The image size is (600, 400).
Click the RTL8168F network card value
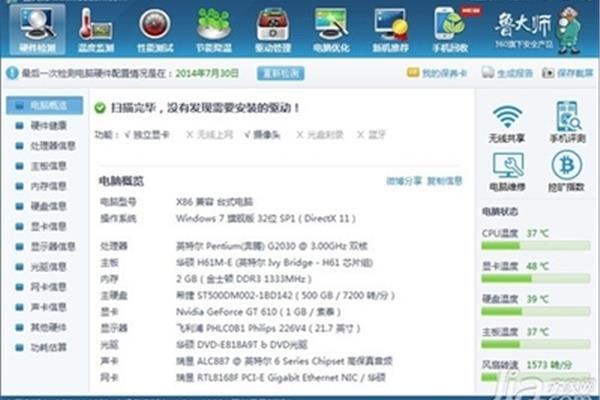pos(281,377)
